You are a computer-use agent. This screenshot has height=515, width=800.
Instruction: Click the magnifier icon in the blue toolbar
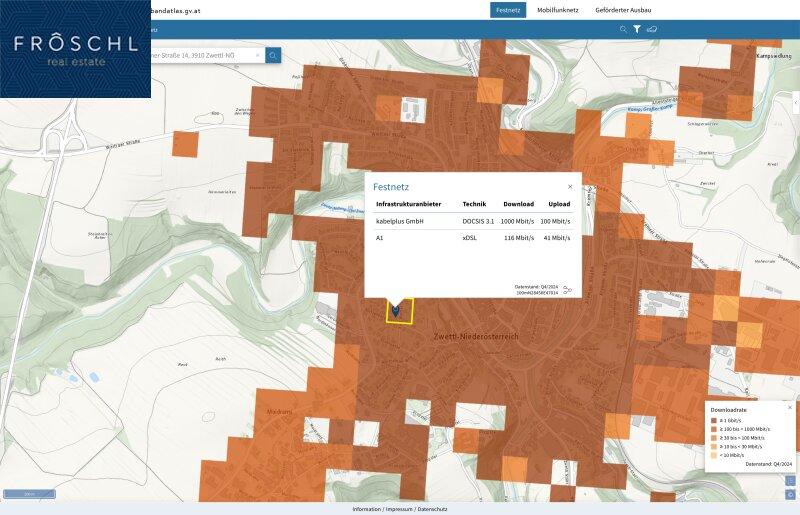623,30
